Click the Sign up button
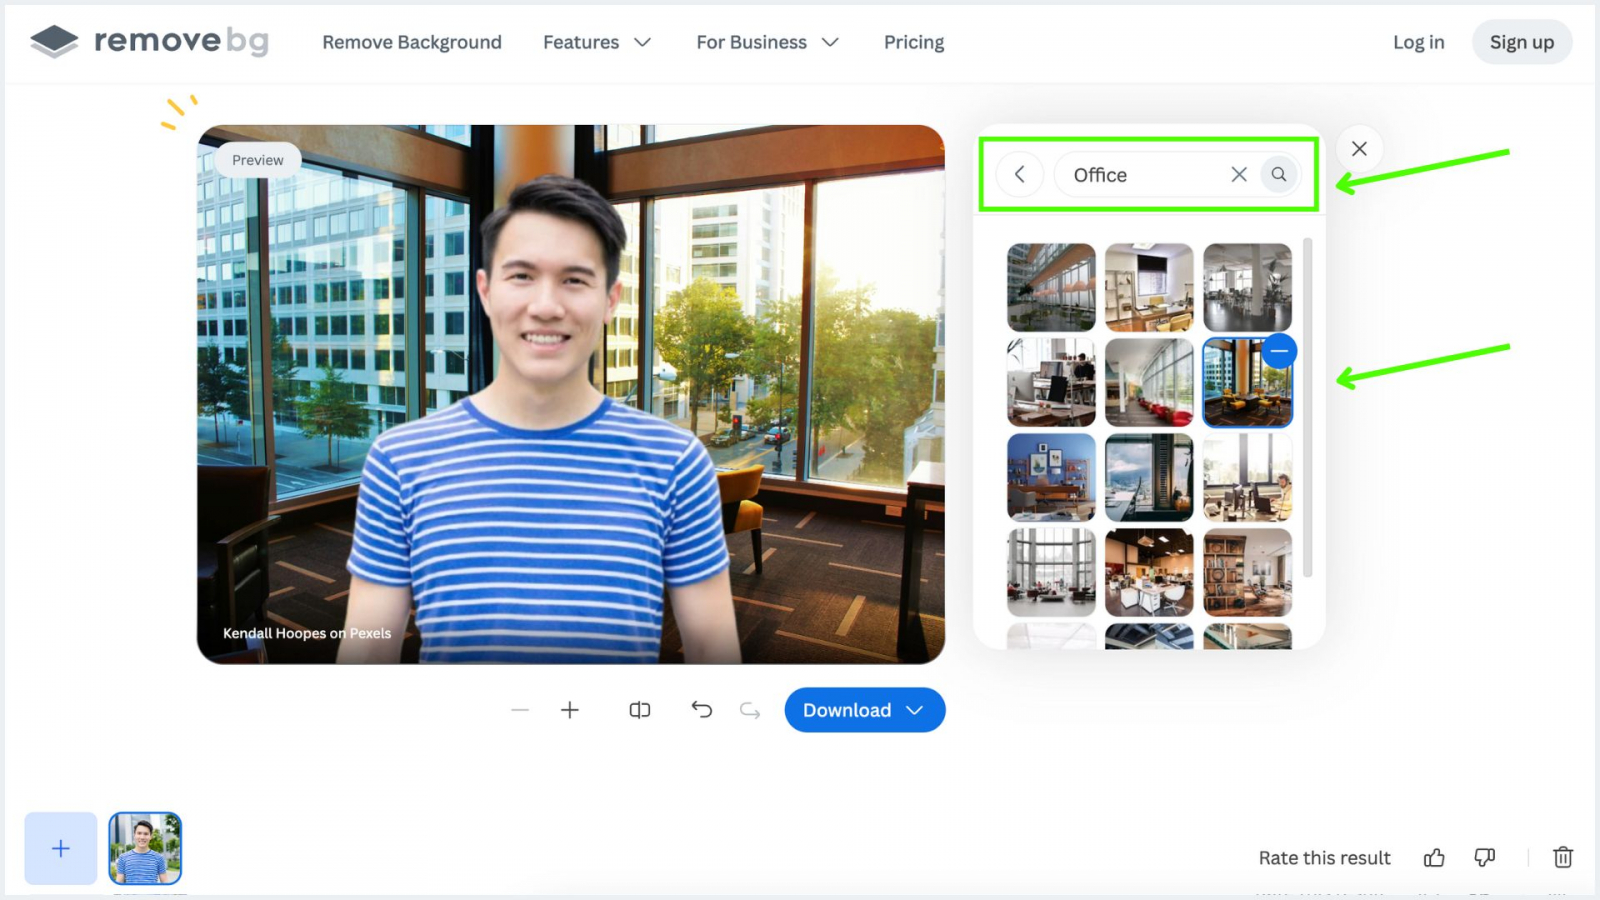 click(x=1522, y=42)
